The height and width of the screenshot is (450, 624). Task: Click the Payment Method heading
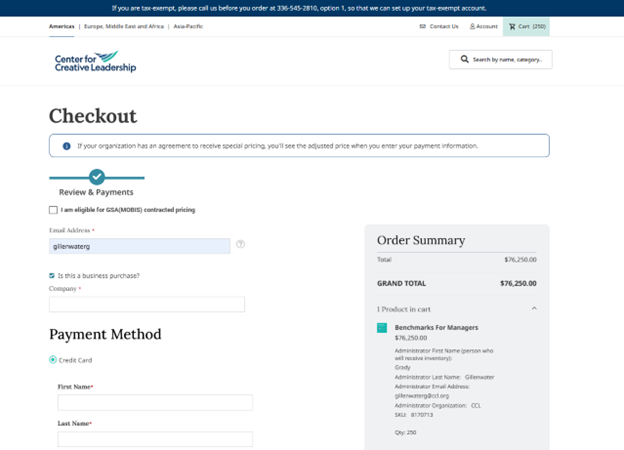(x=105, y=334)
